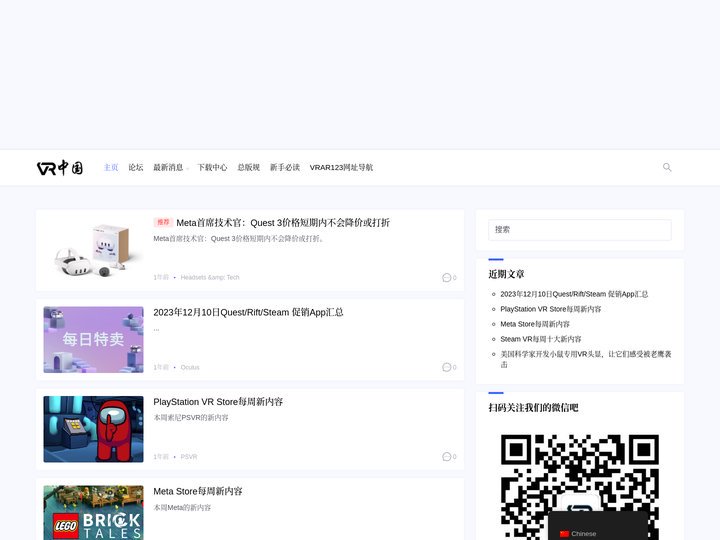Open sidebar link Steam VR每周十大新内容

coord(540,339)
